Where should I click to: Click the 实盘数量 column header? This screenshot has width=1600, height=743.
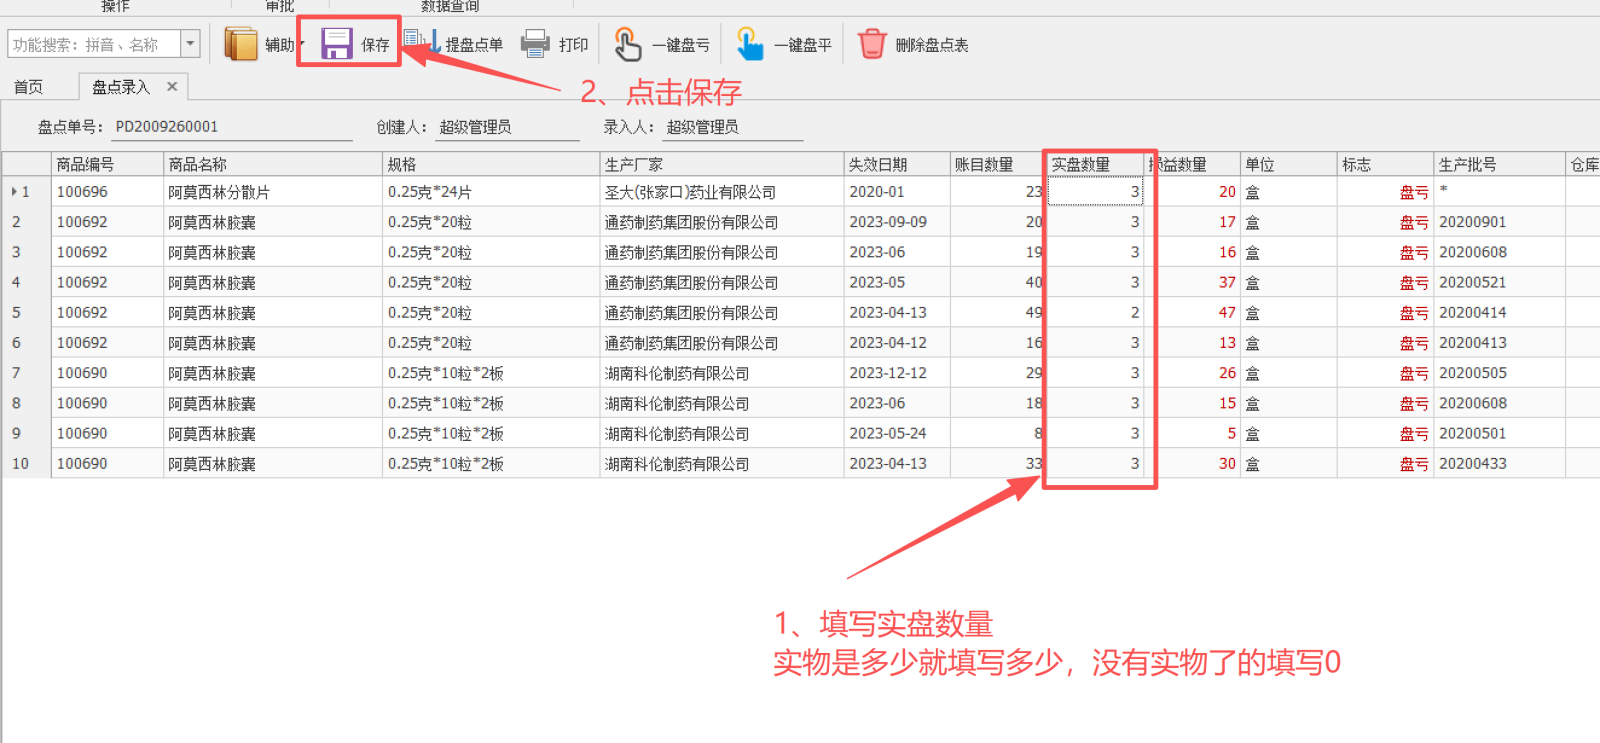[x=1095, y=165]
